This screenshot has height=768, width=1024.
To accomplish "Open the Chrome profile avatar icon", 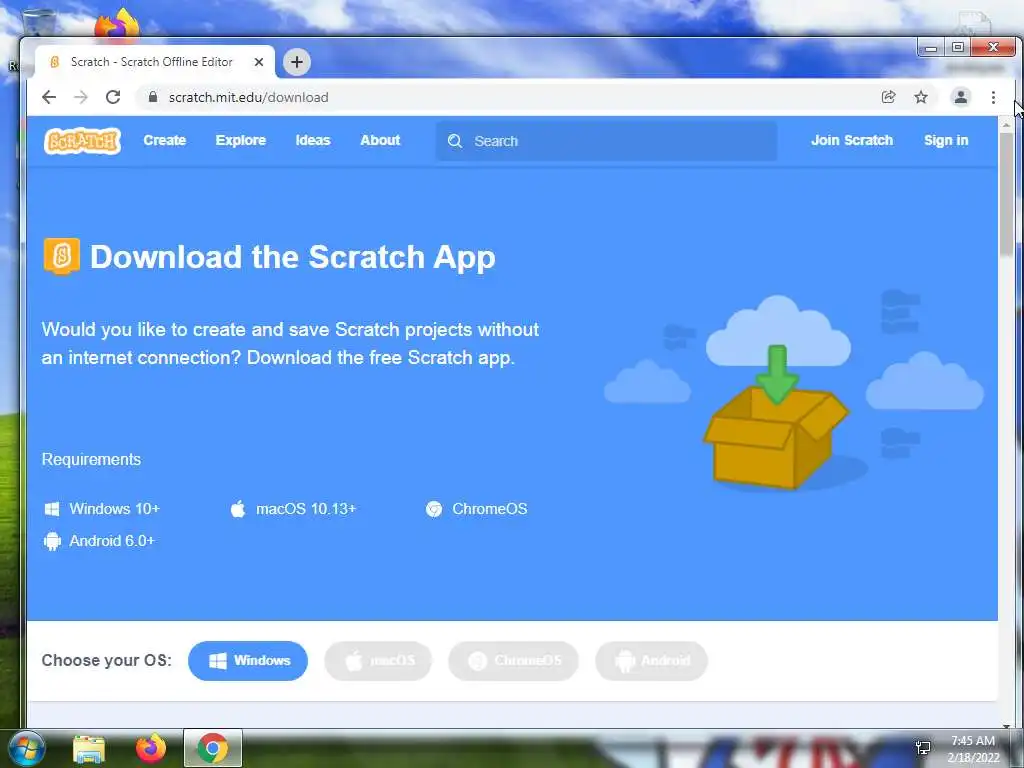I will 961,97.
